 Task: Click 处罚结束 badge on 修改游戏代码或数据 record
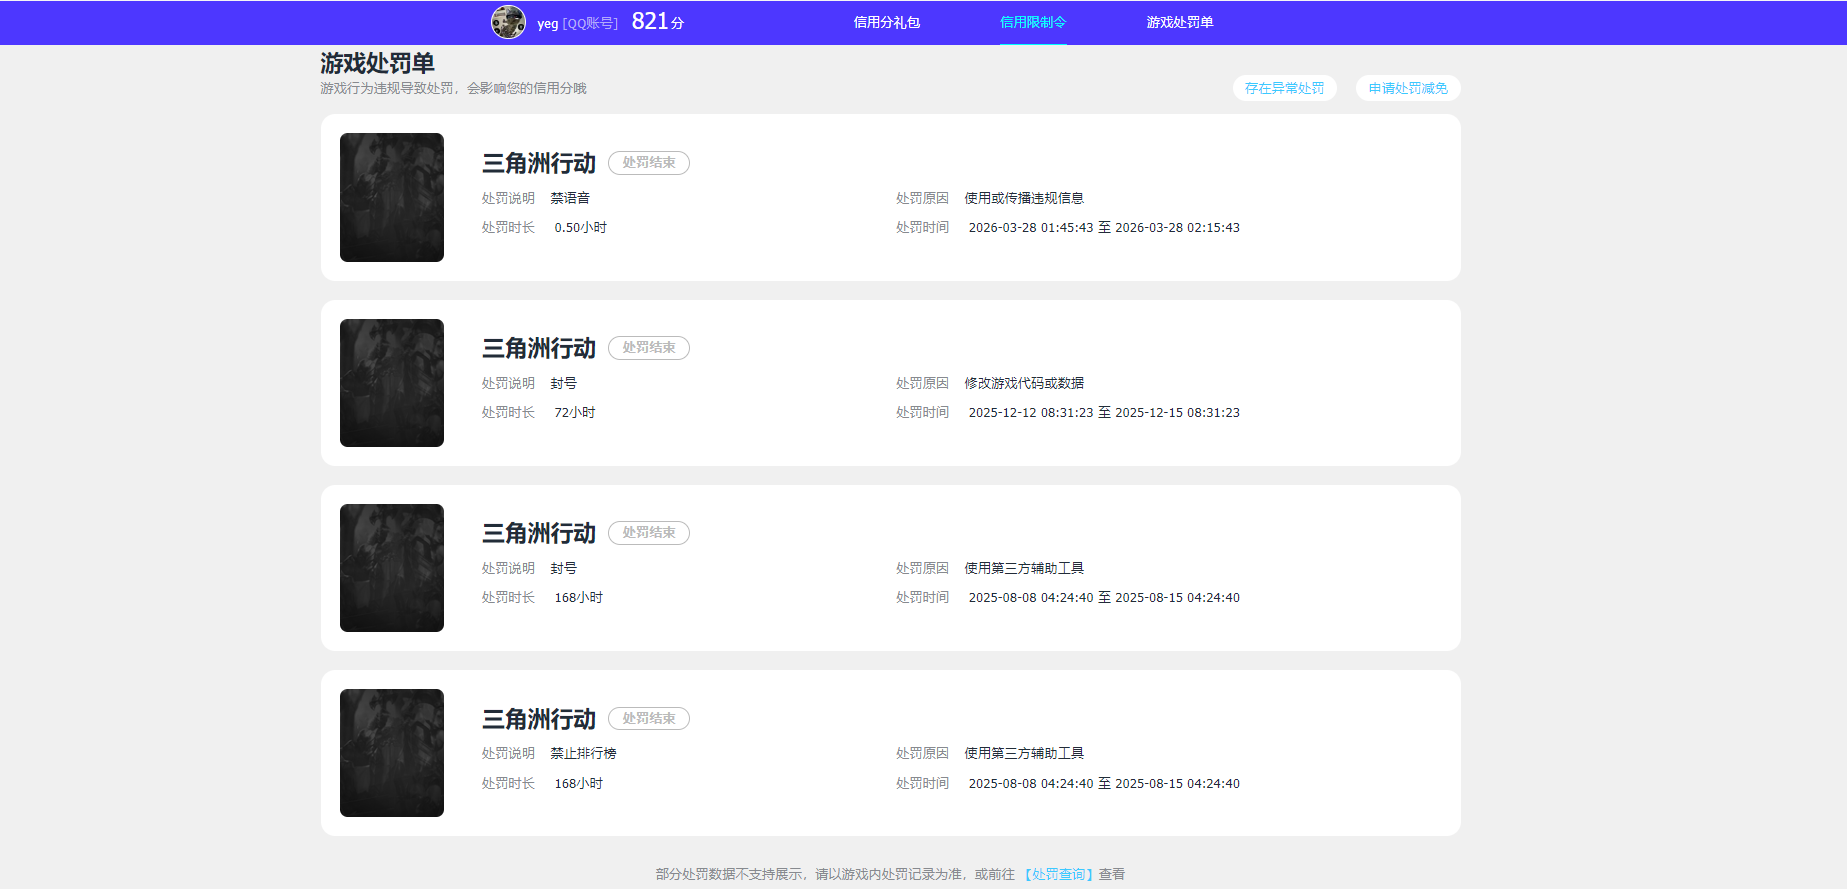click(x=649, y=348)
